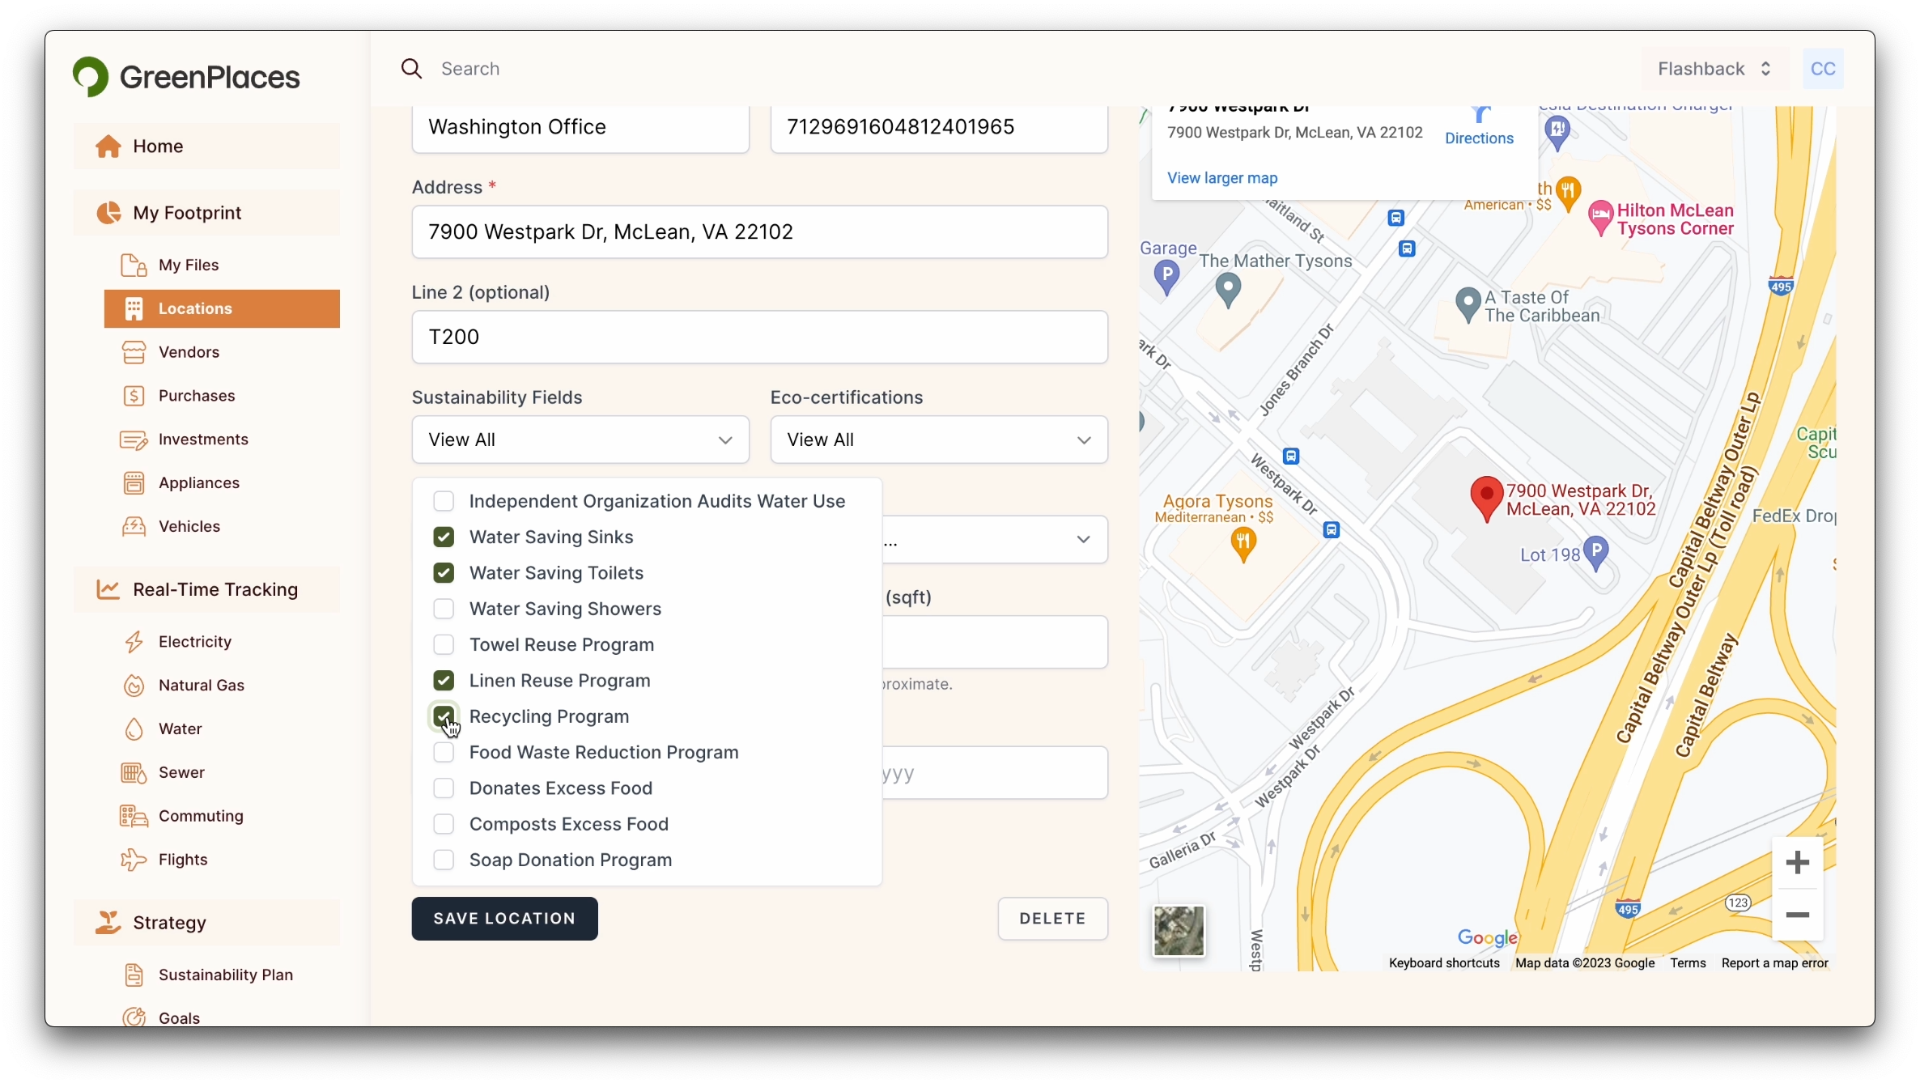Click the Delete button
The height and width of the screenshot is (1080, 1920).
(1052, 919)
